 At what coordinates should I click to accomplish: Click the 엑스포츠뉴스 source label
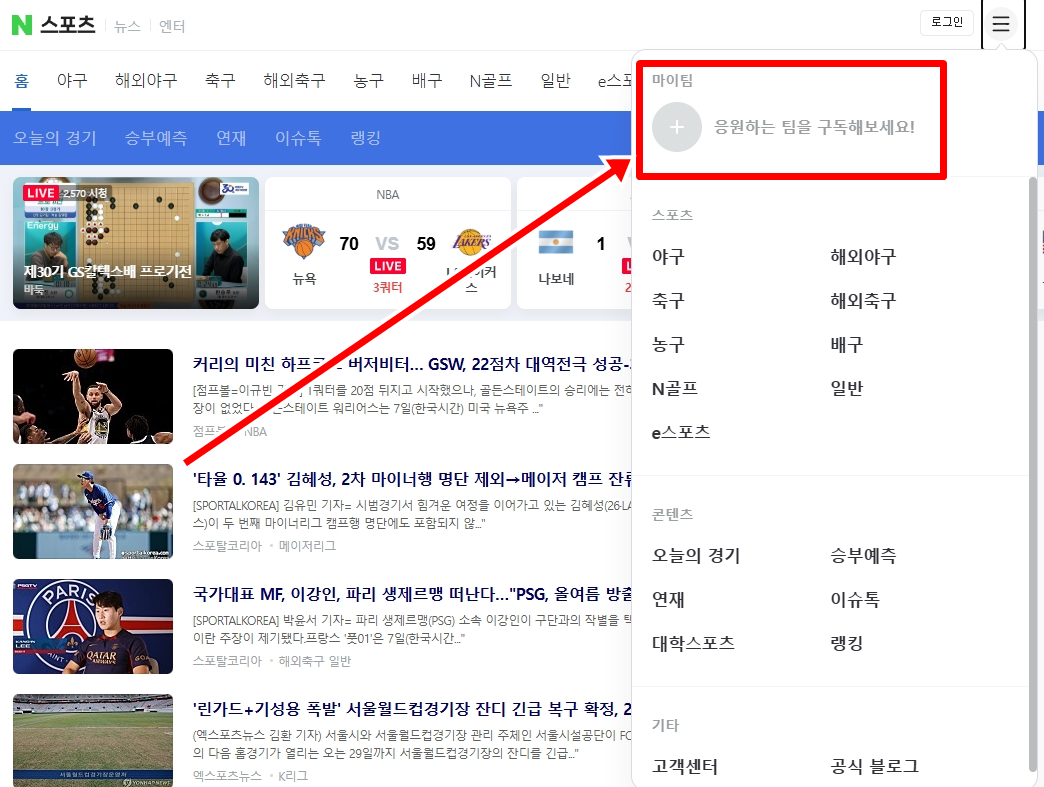(x=227, y=776)
